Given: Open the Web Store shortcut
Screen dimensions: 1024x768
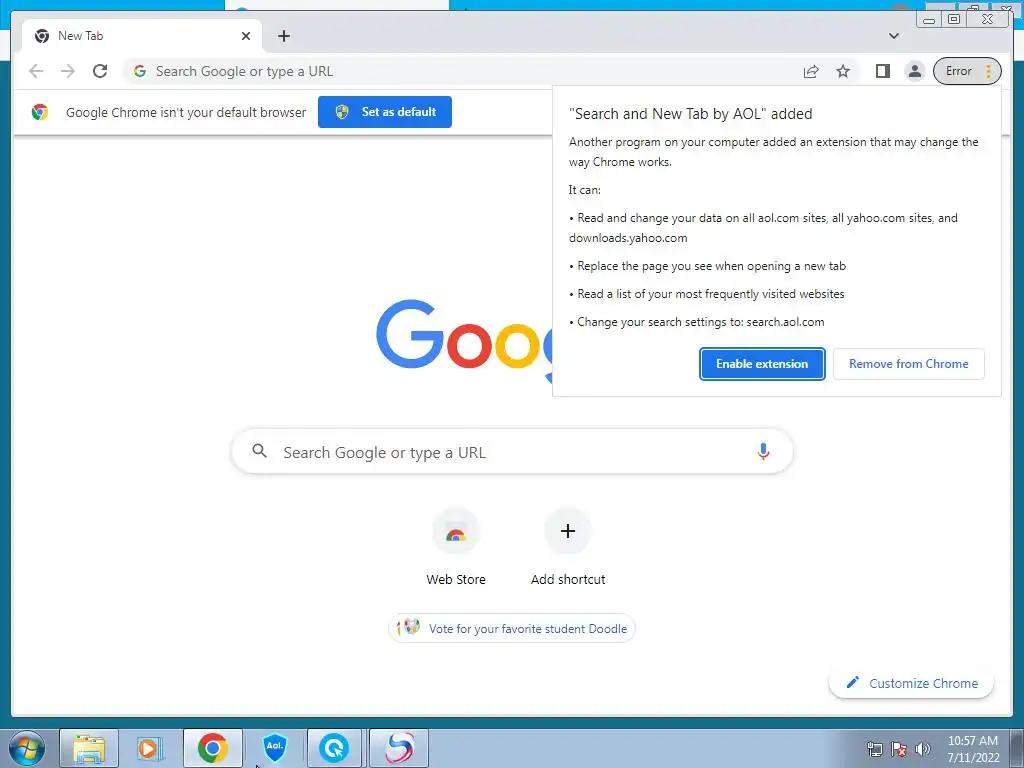Looking at the screenshot, I should tap(456, 548).
